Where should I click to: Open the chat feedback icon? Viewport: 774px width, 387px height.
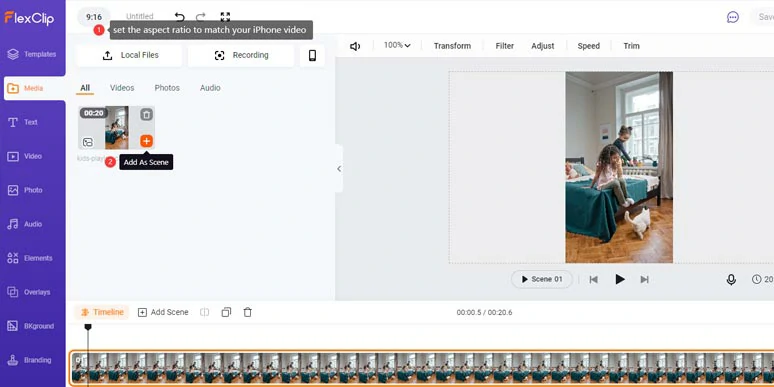click(733, 17)
